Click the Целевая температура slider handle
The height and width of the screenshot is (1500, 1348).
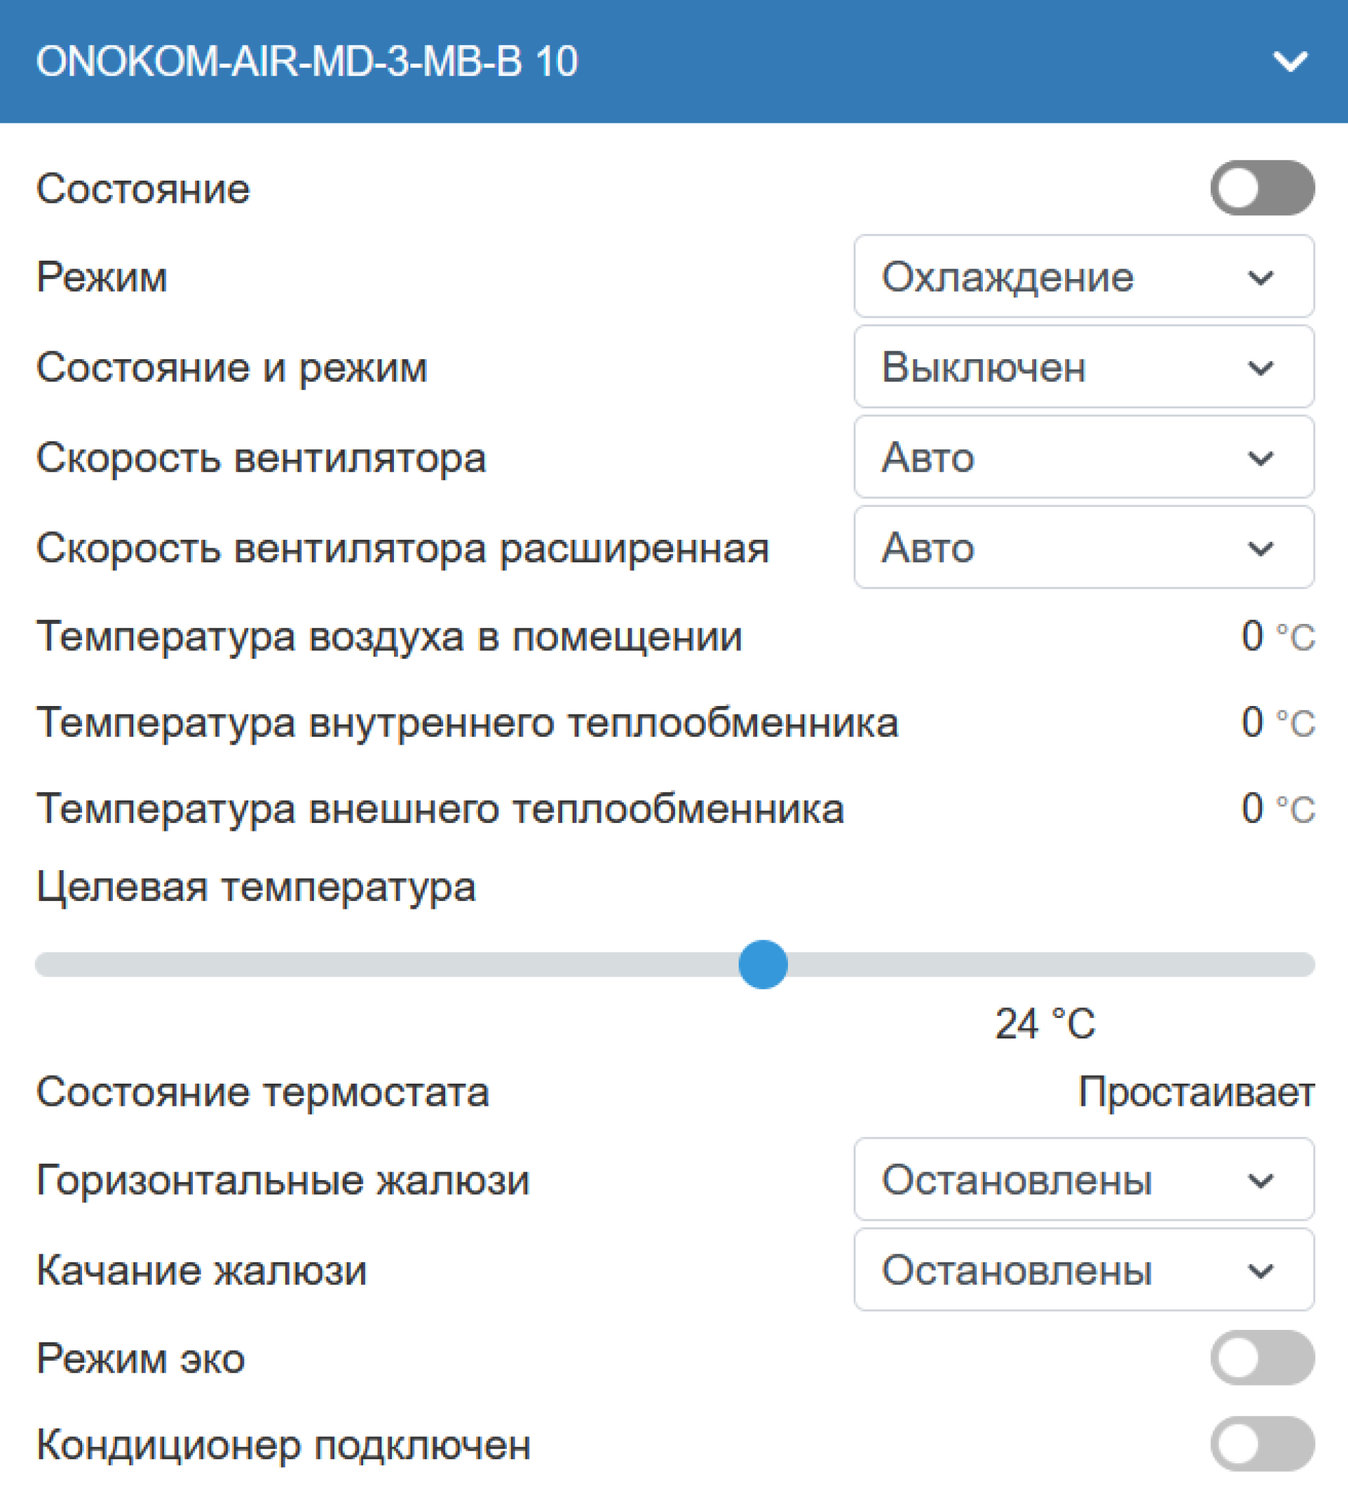tap(763, 964)
